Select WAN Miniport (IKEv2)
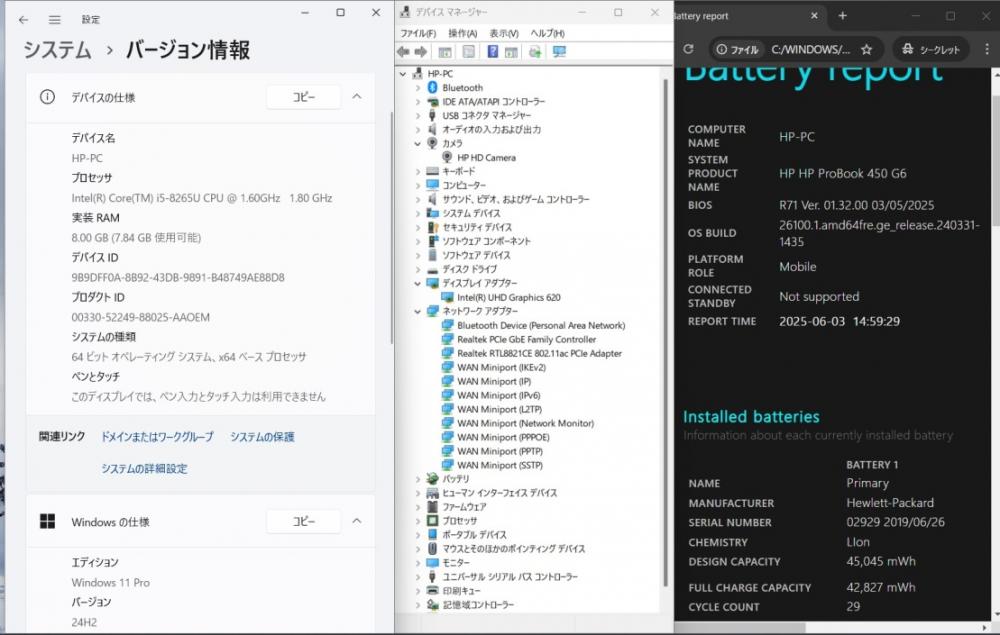The width and height of the screenshot is (1000, 635). pos(494,368)
